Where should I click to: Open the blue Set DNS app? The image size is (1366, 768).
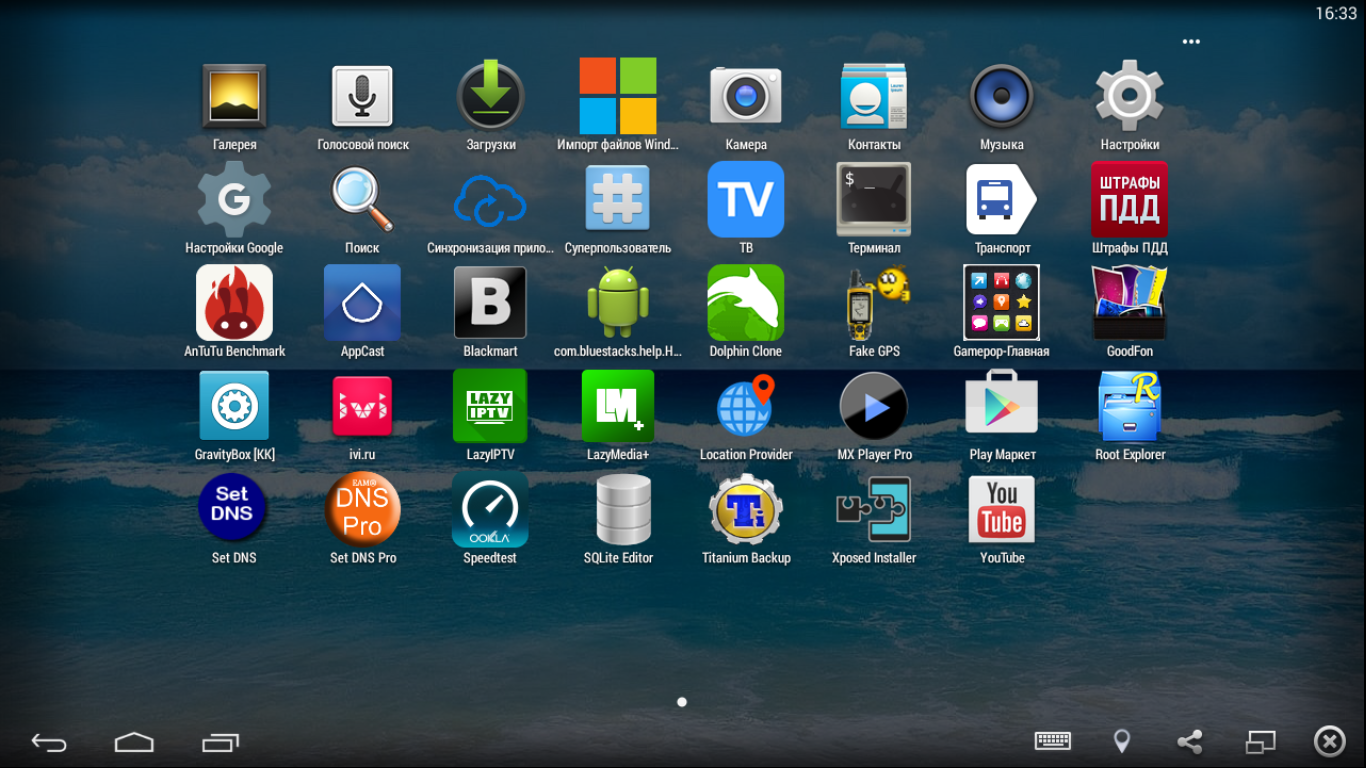point(232,507)
